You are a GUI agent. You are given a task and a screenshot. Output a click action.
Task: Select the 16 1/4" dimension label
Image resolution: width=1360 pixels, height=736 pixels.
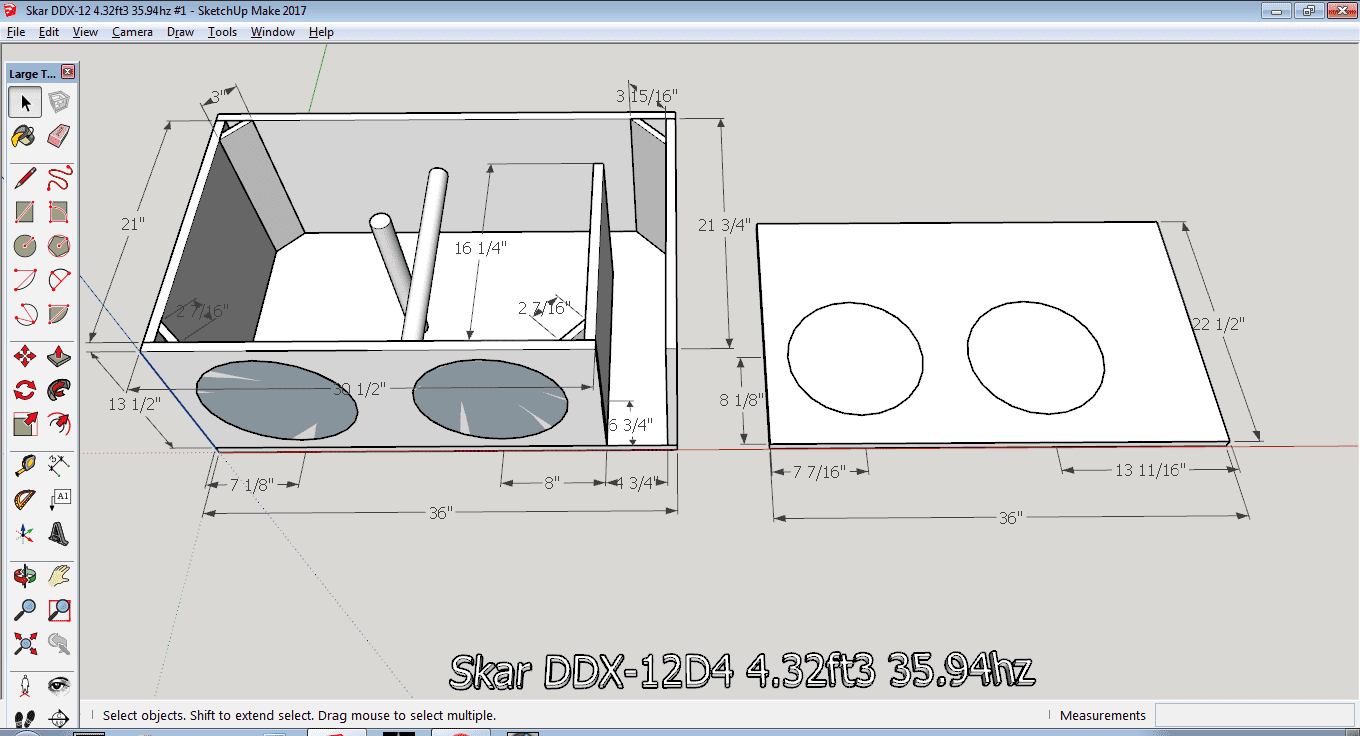(481, 248)
